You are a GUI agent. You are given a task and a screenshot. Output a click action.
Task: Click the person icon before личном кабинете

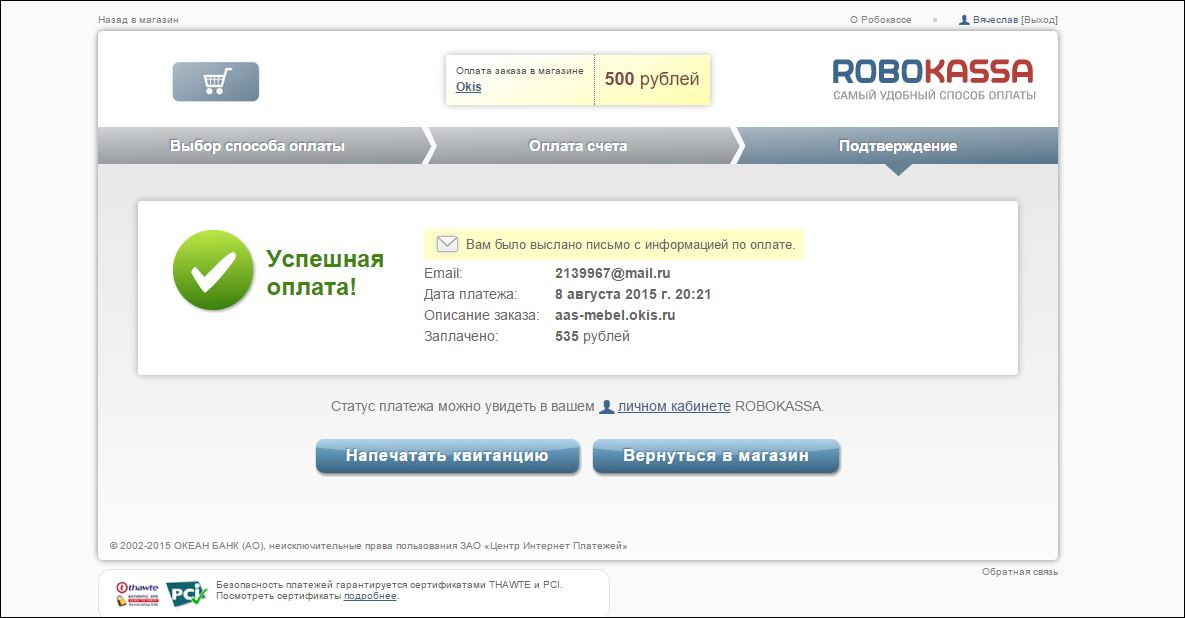coord(607,406)
